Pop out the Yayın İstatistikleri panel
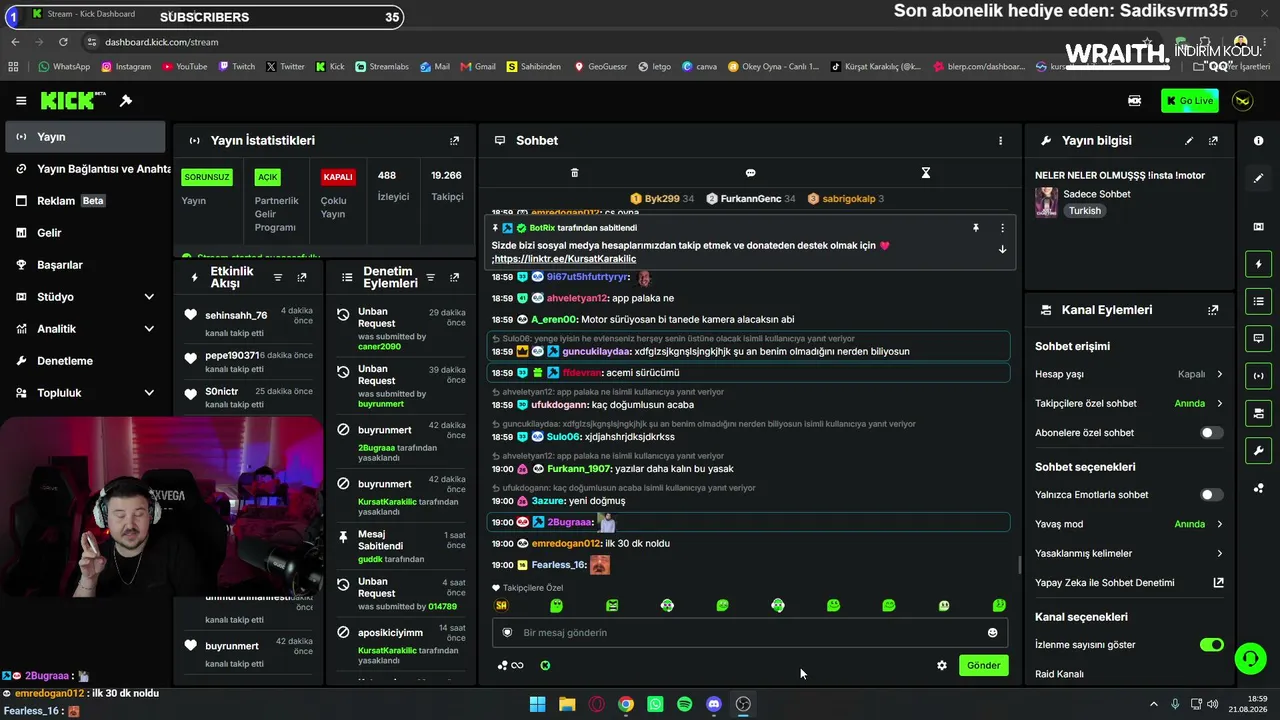The width and height of the screenshot is (1280, 720). tap(454, 141)
